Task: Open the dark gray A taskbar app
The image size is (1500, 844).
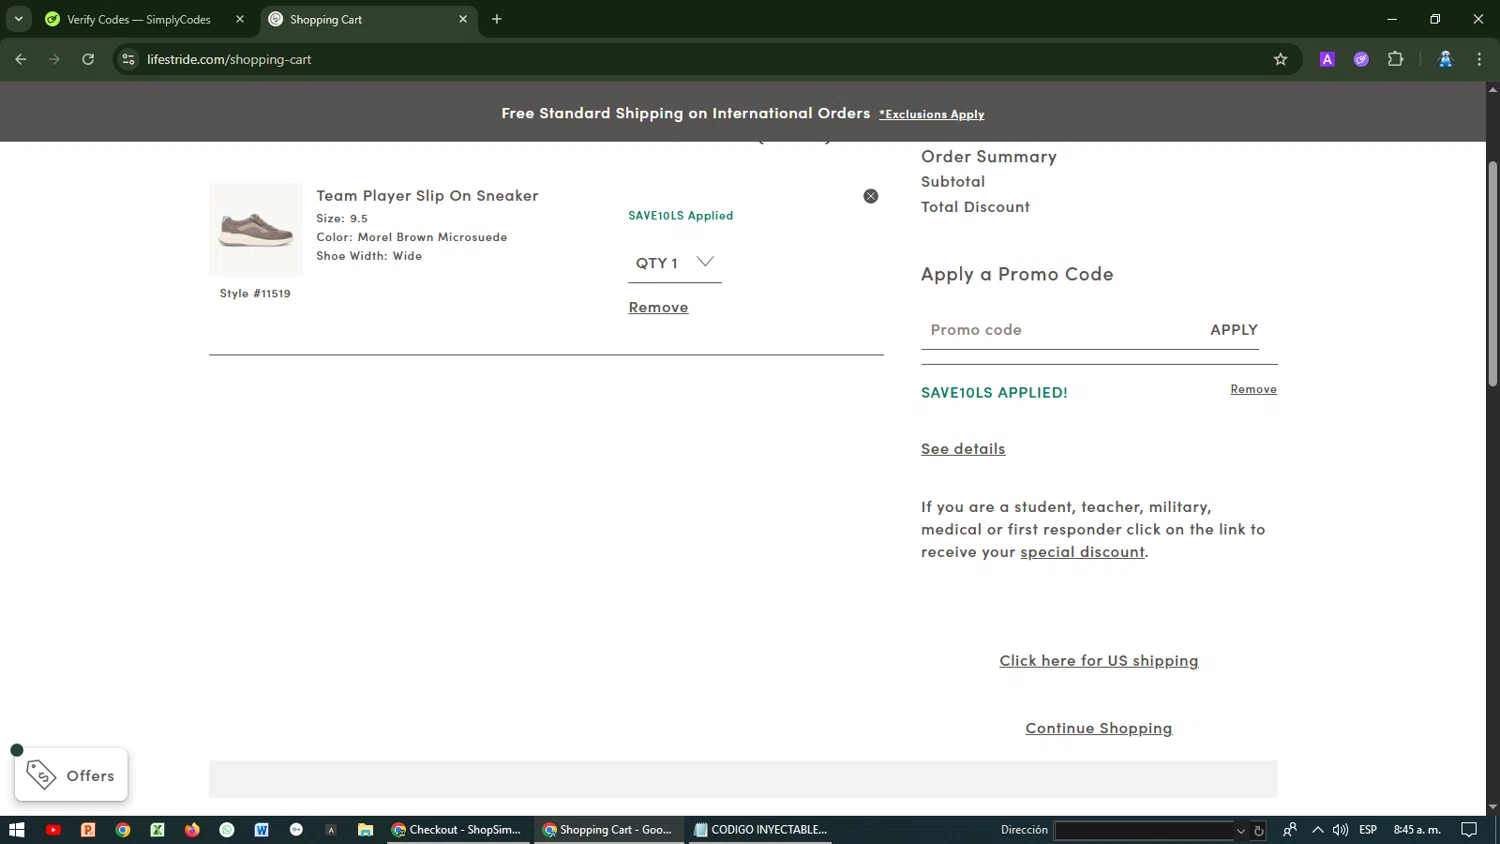Action: [x=331, y=830]
